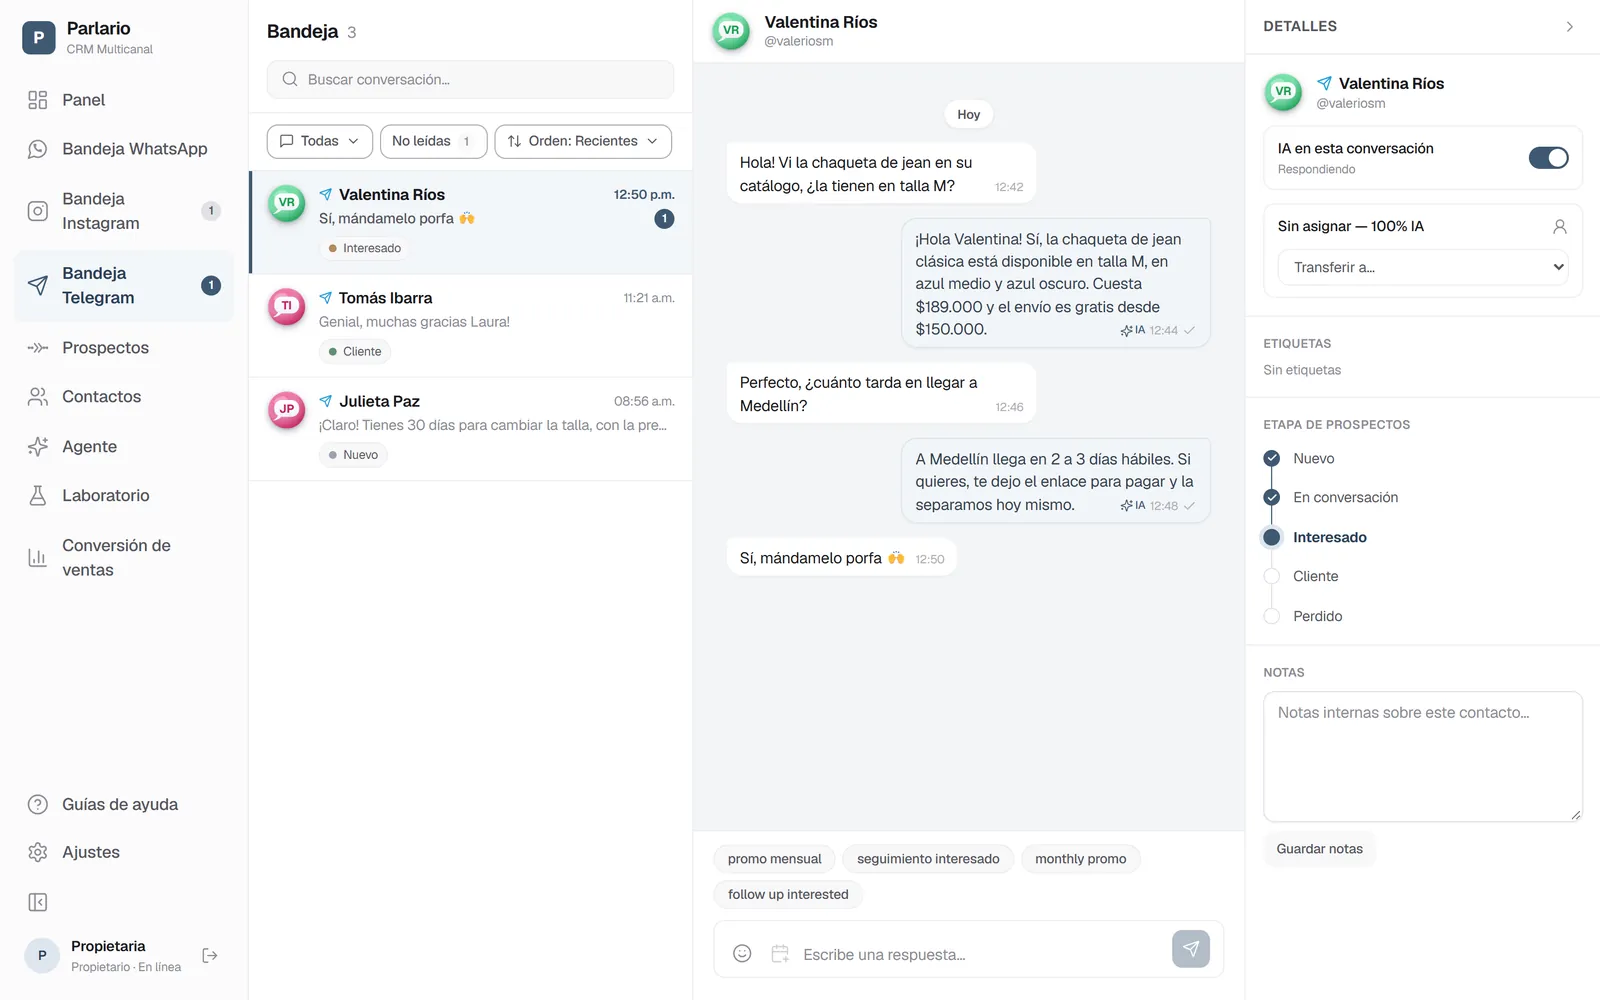Click the send message button
The width and height of the screenshot is (1600, 1000).
coord(1191,949)
